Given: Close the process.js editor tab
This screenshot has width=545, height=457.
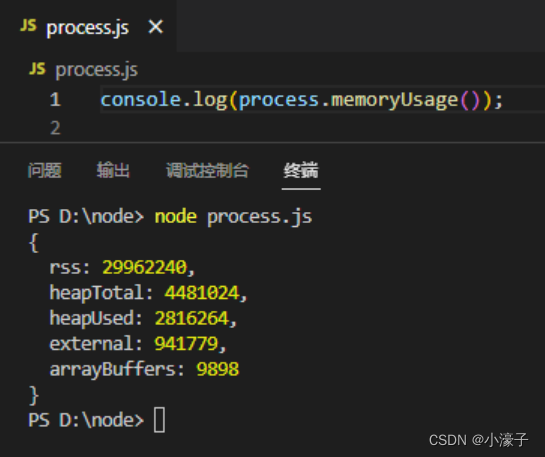Looking at the screenshot, I should click(155, 27).
